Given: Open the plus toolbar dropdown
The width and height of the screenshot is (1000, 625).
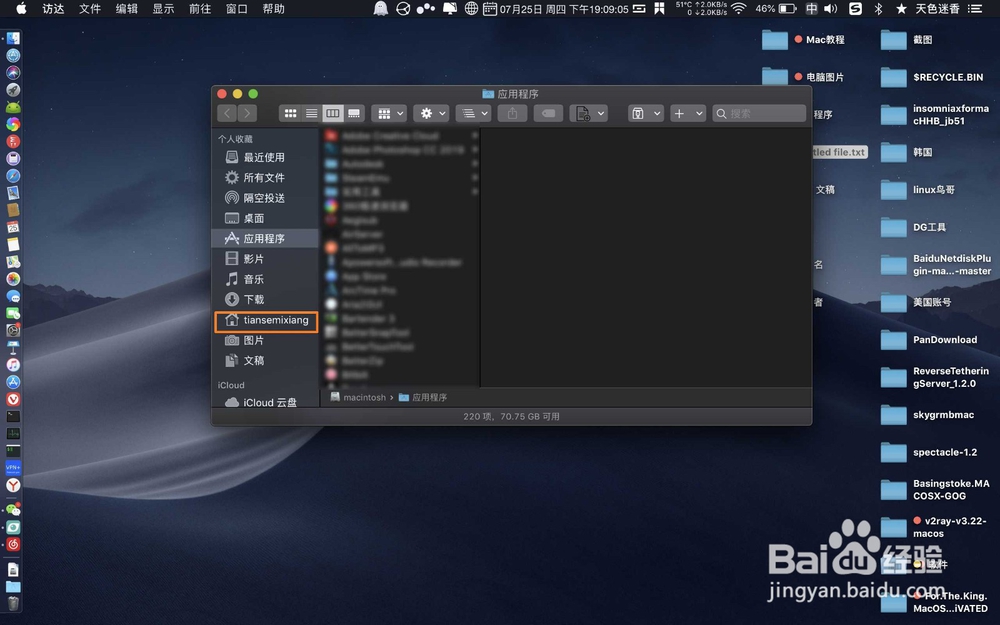Looking at the screenshot, I should [688, 114].
